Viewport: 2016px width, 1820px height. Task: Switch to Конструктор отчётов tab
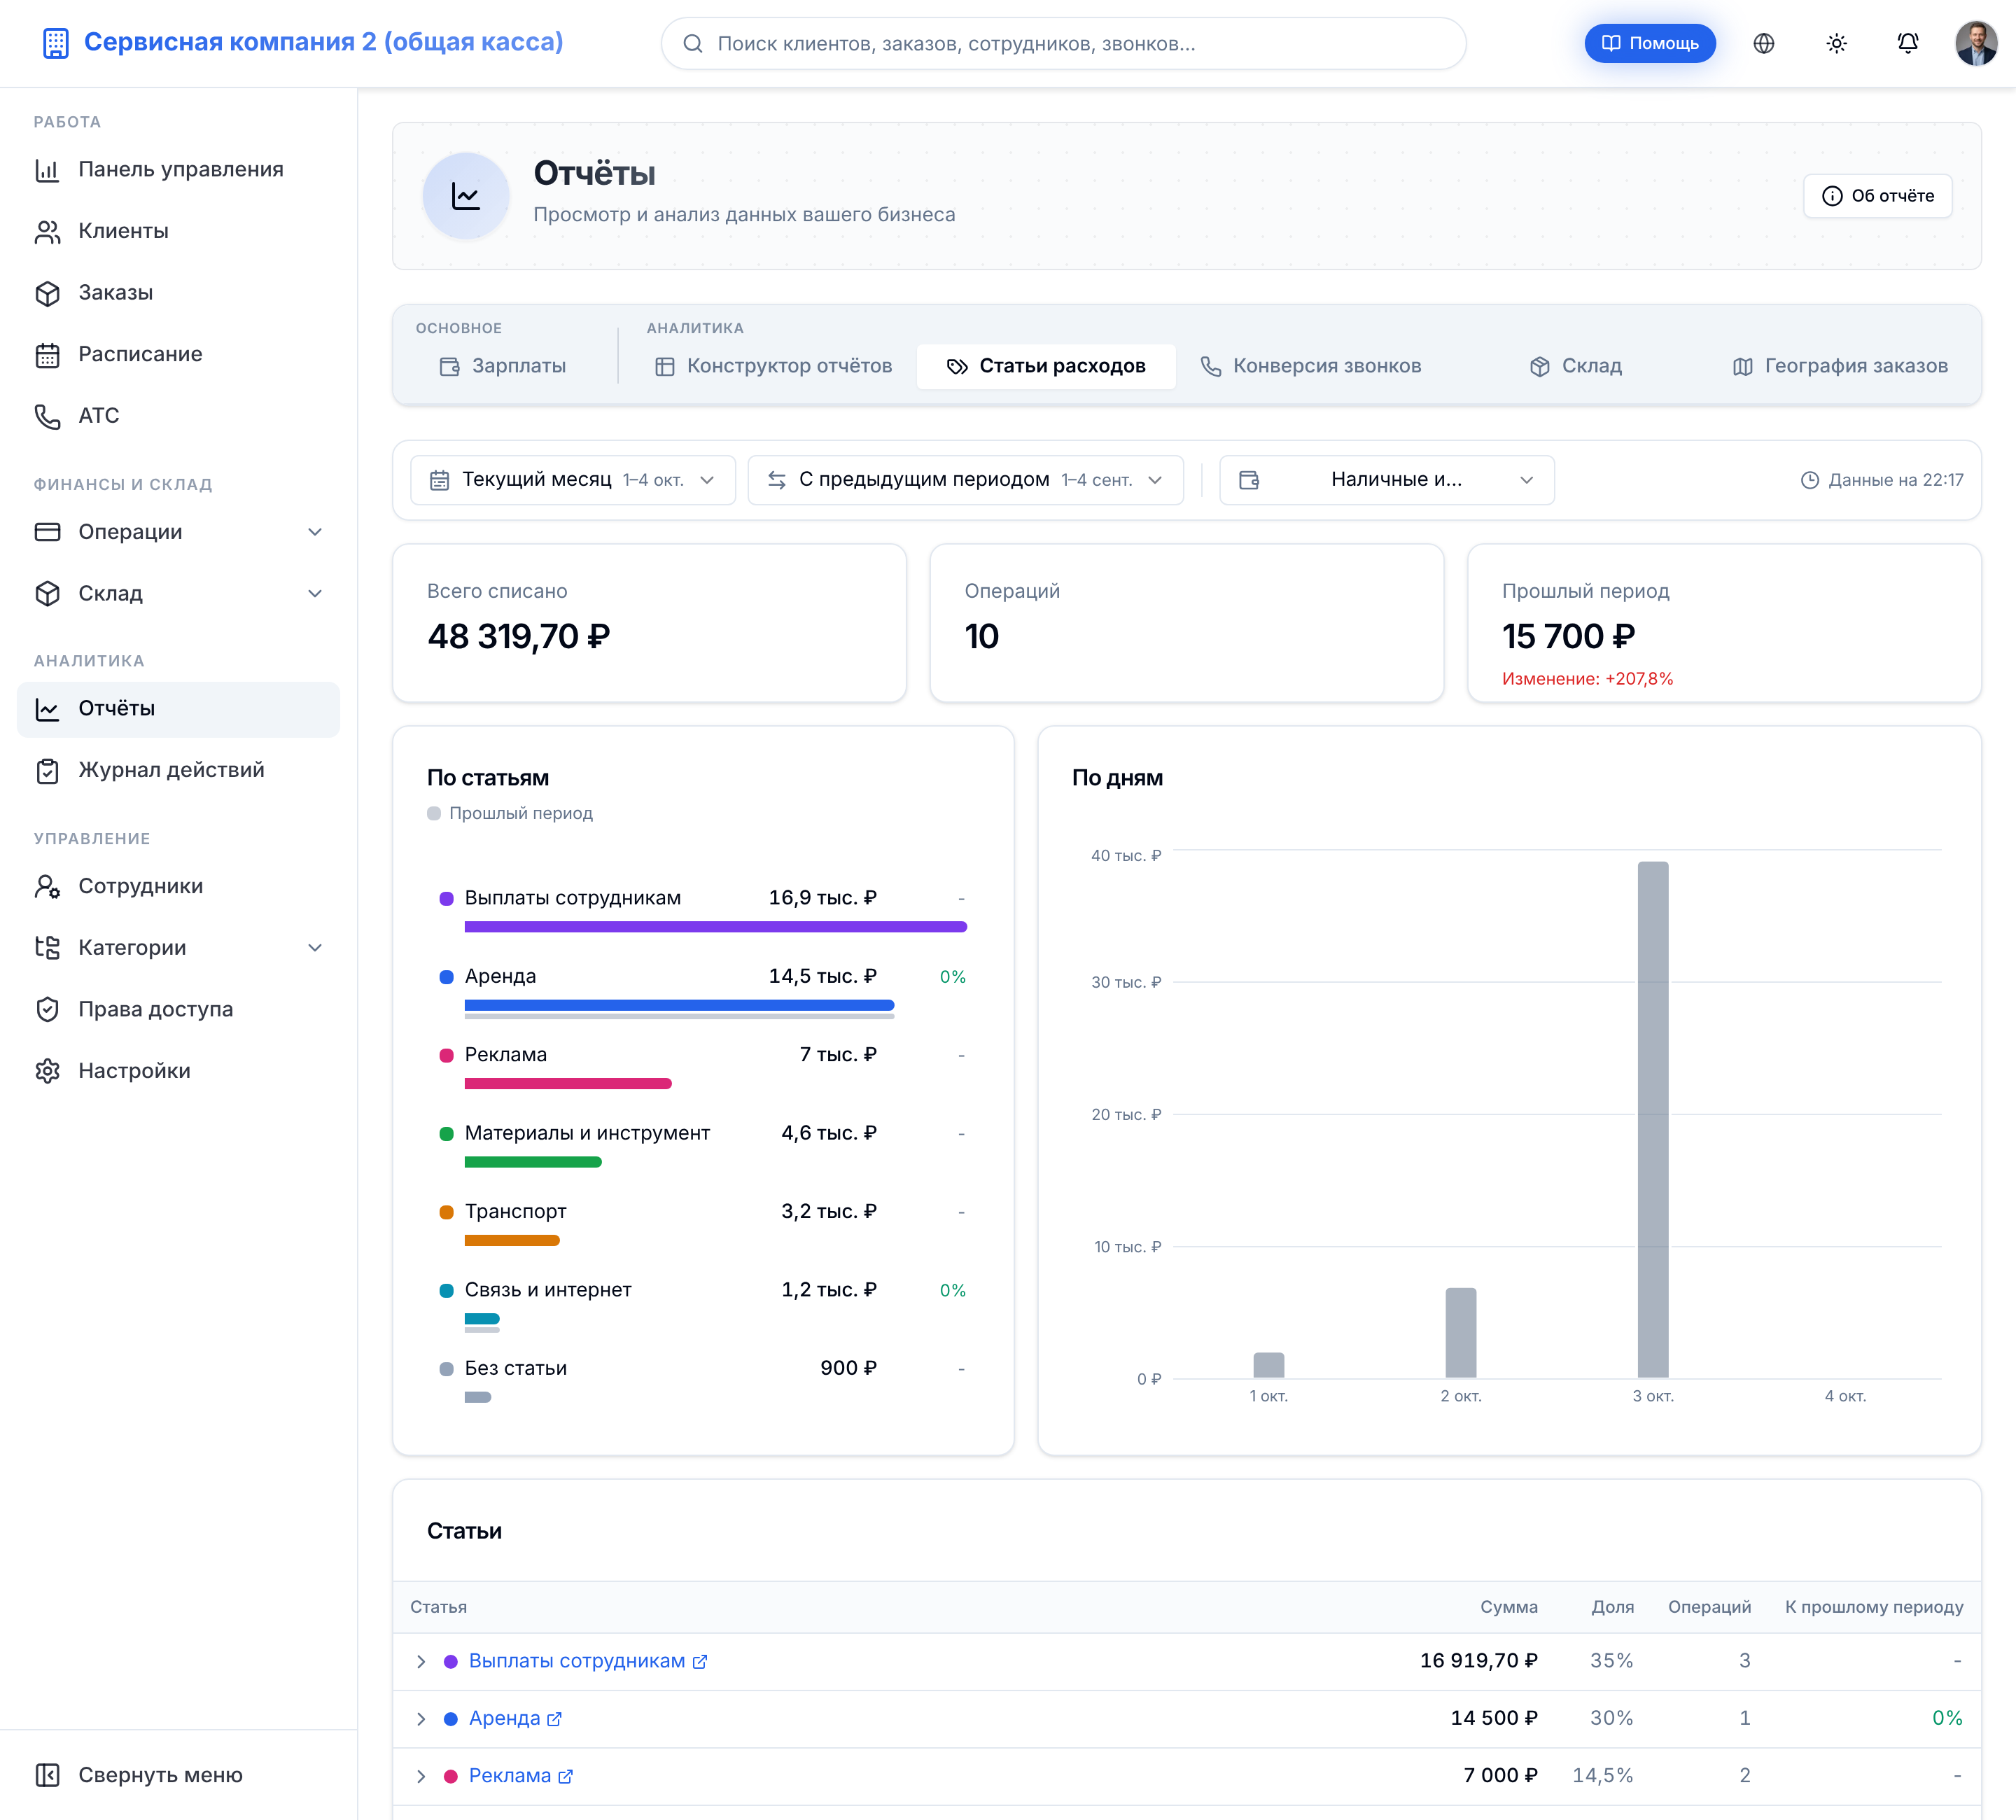[x=773, y=366]
